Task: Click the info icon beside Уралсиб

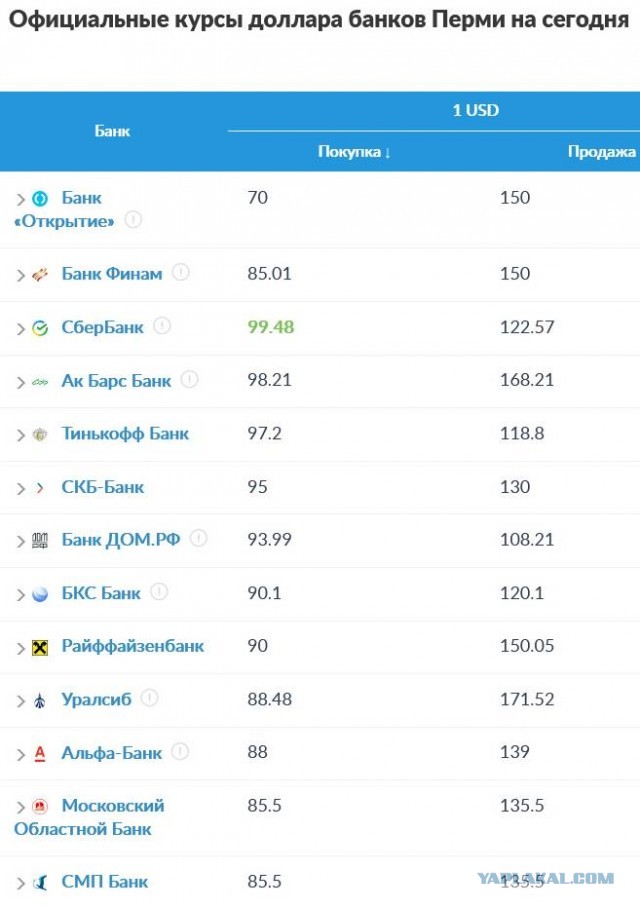Action: click(x=149, y=698)
